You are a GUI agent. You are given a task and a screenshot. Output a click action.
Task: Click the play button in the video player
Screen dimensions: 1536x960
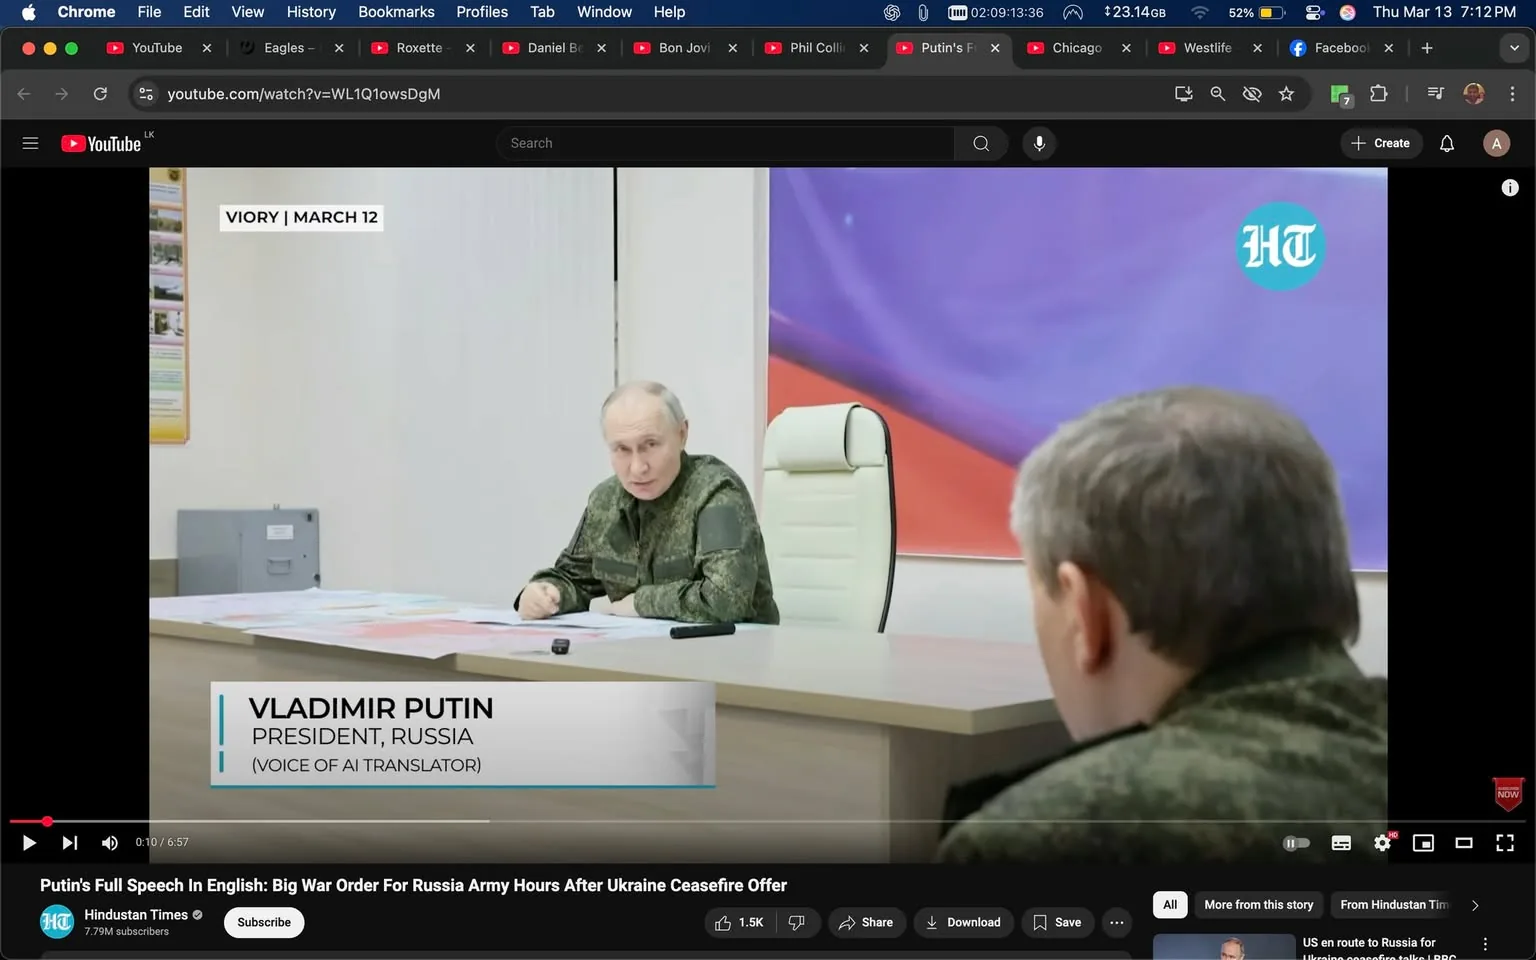28,842
